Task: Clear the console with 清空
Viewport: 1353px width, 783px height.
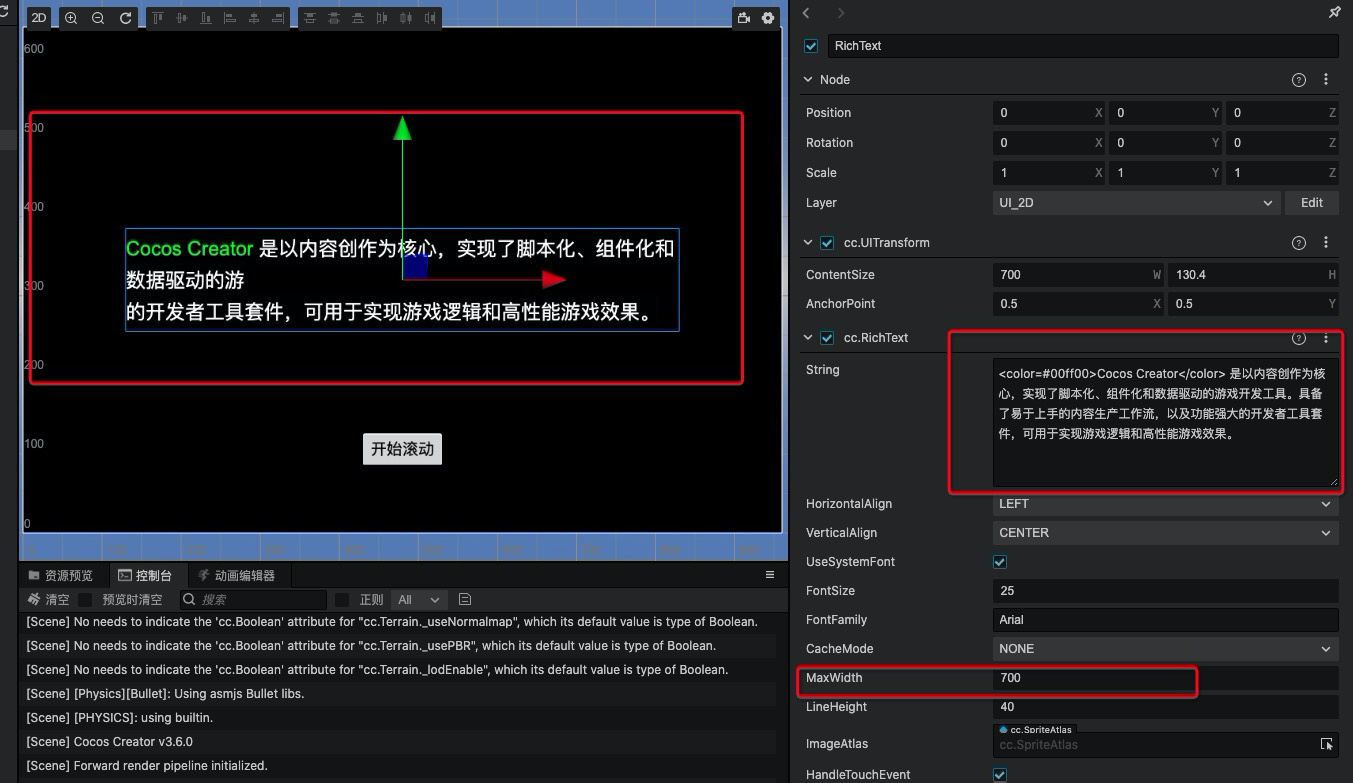Action: click(x=49, y=600)
